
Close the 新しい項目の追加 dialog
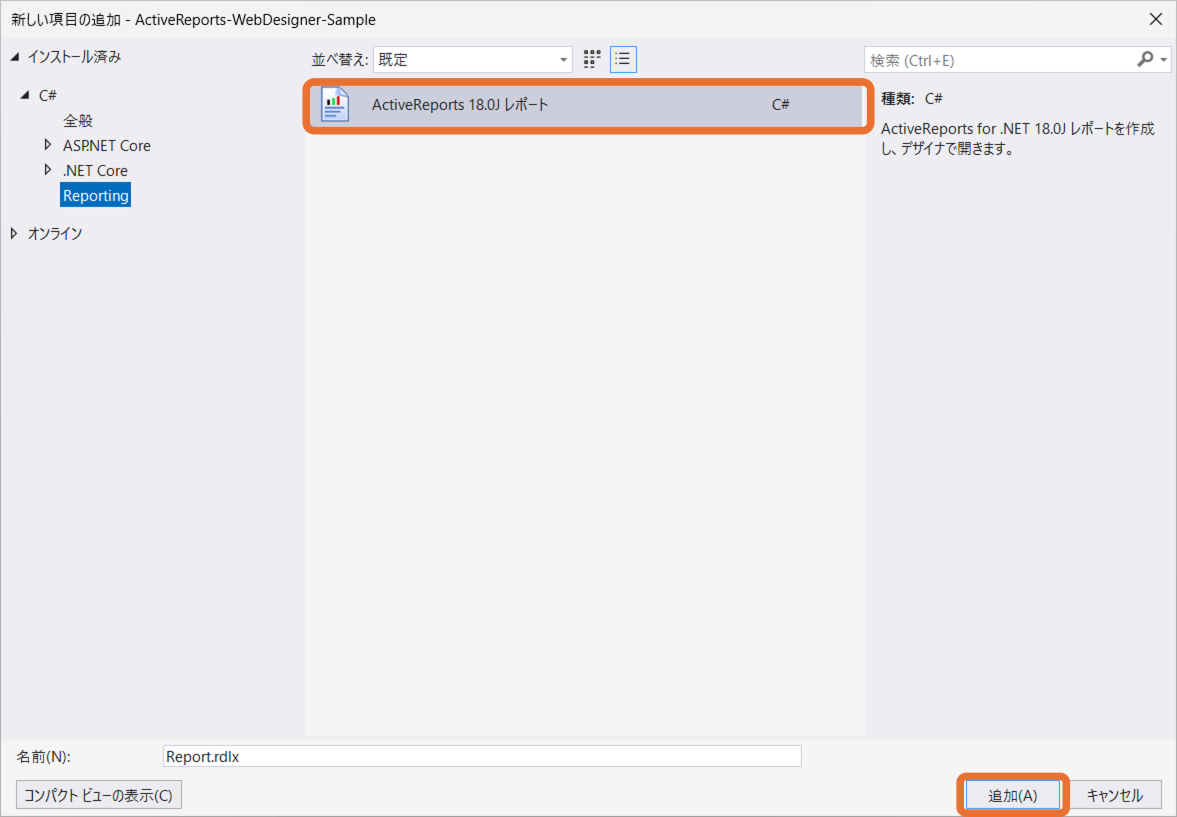1156,20
